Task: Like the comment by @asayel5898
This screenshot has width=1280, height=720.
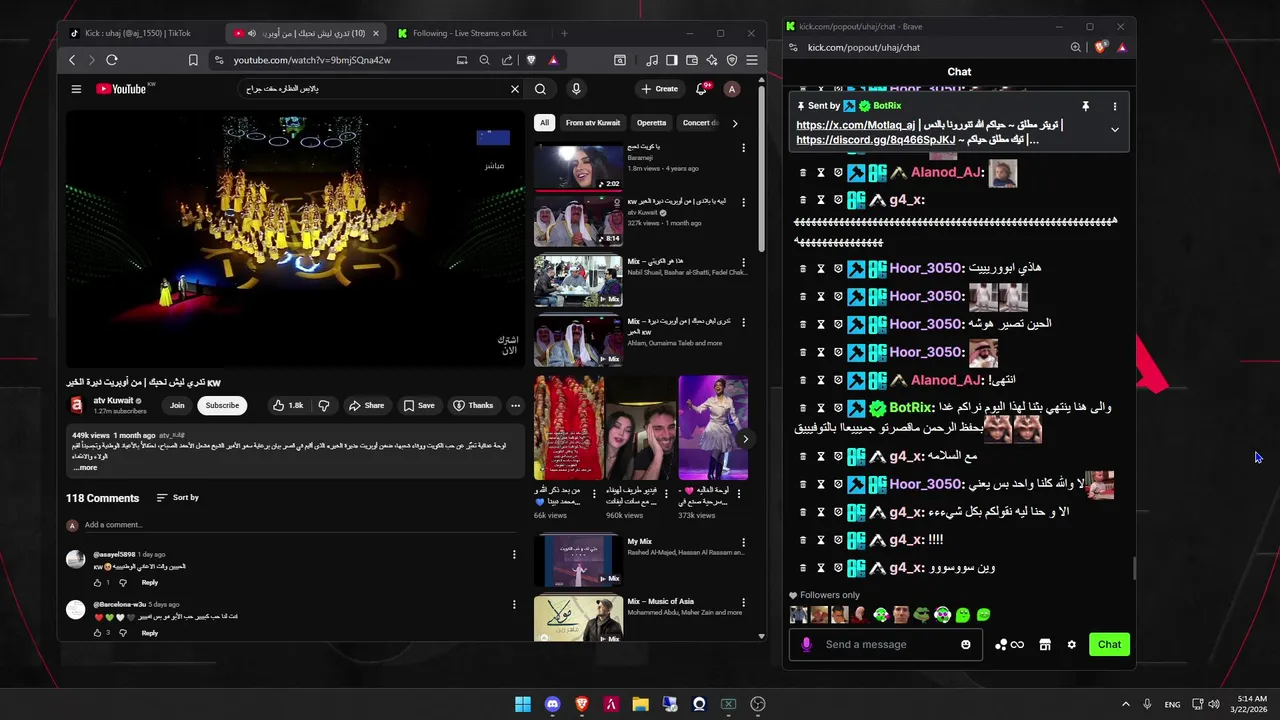Action: (x=98, y=582)
